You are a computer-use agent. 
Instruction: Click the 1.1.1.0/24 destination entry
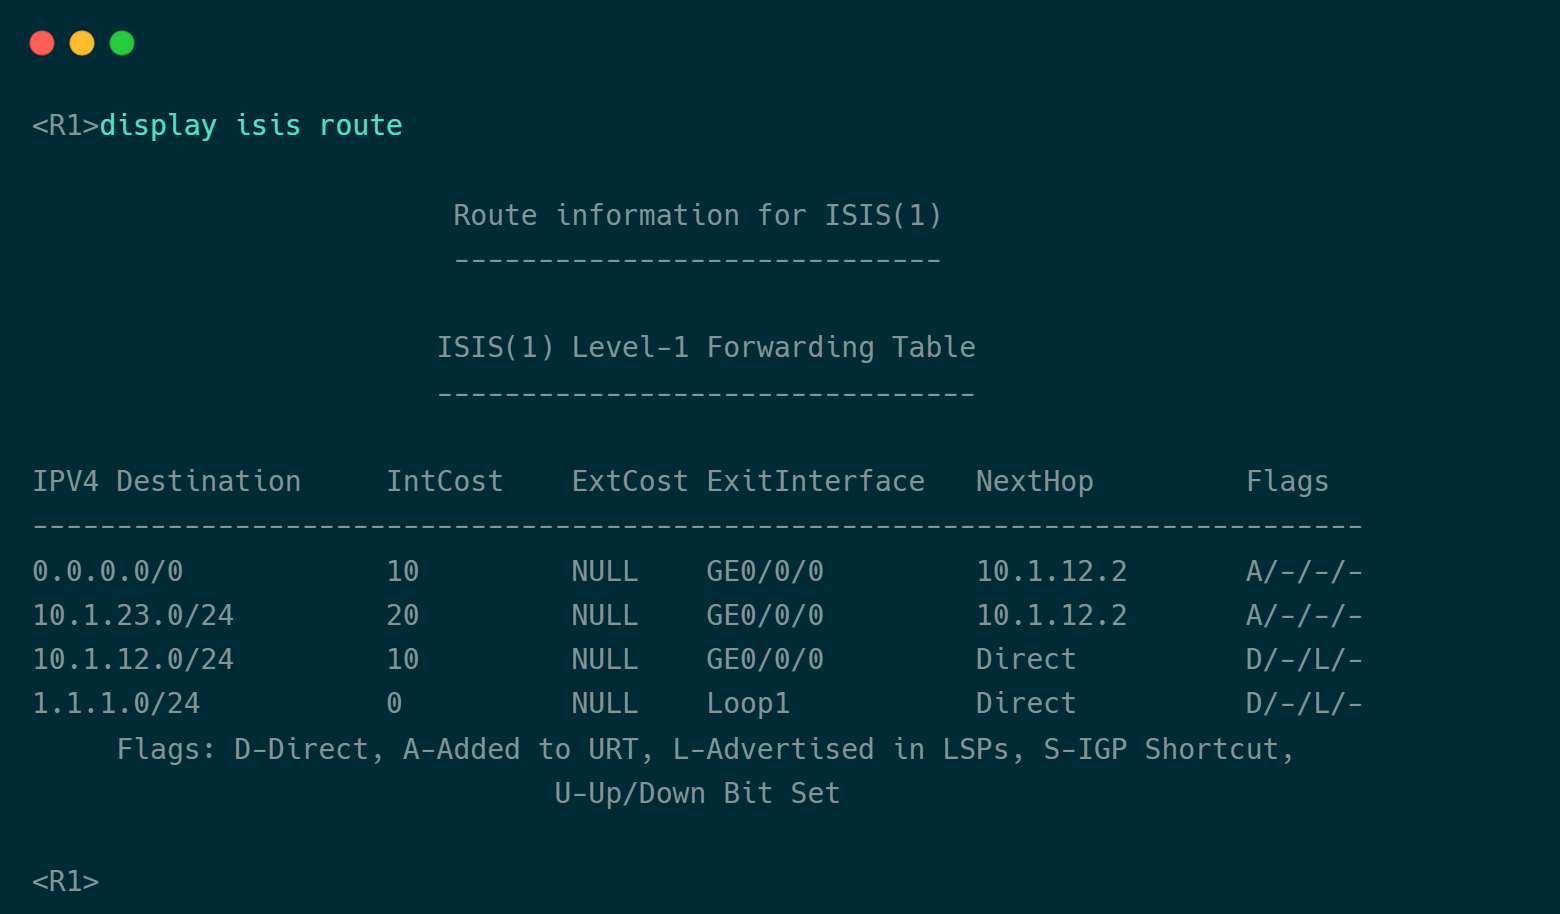(116, 703)
